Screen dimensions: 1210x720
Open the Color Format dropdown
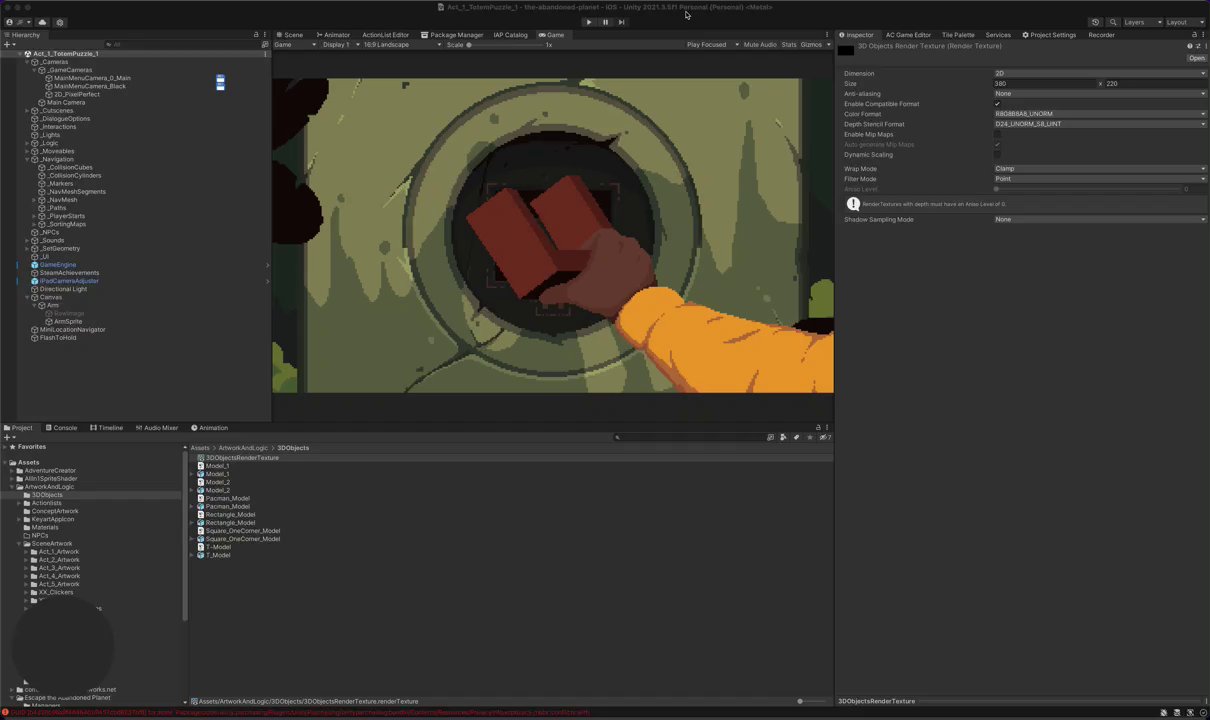pos(1100,114)
